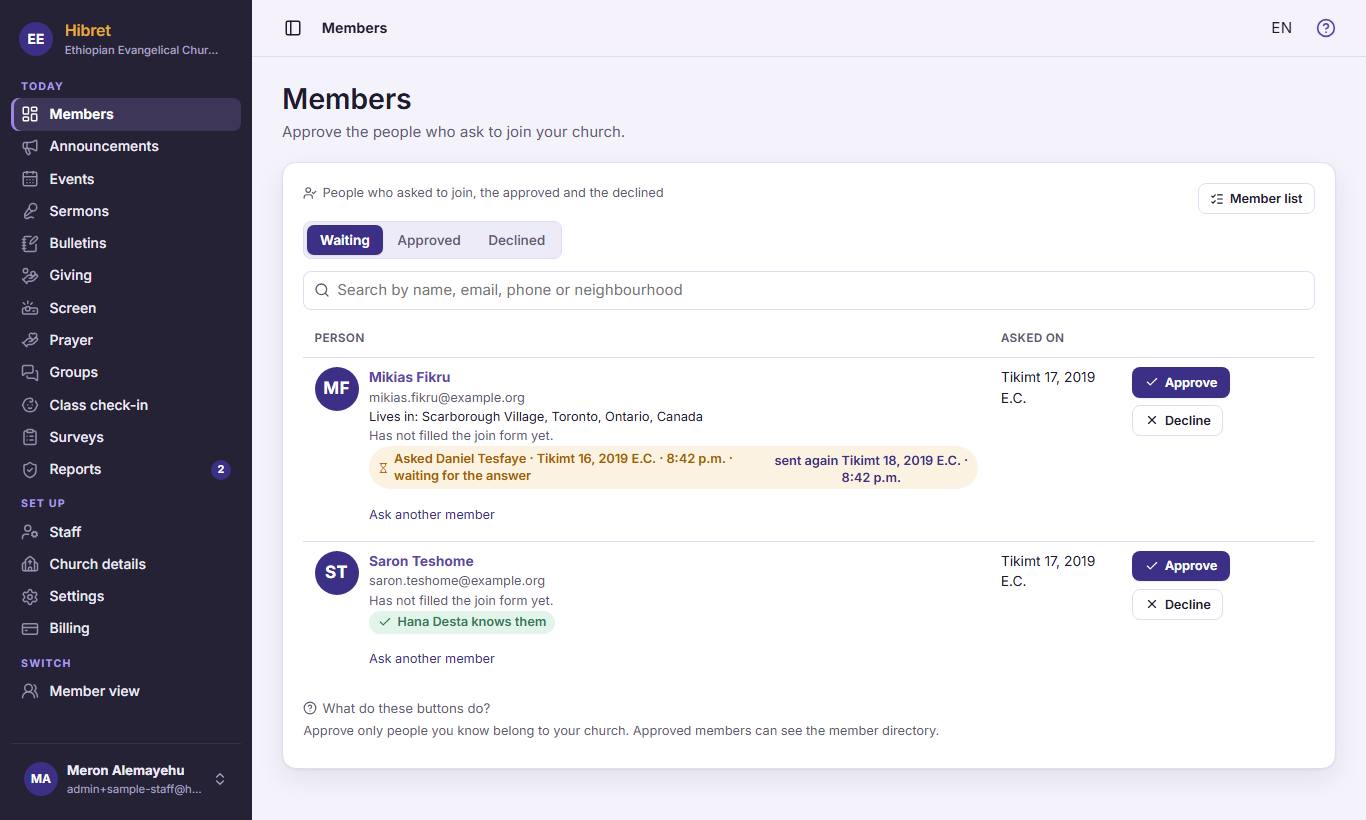Image resolution: width=1366 pixels, height=820 pixels.
Task: Approve Saron Teshome's join request
Action: (1180, 566)
